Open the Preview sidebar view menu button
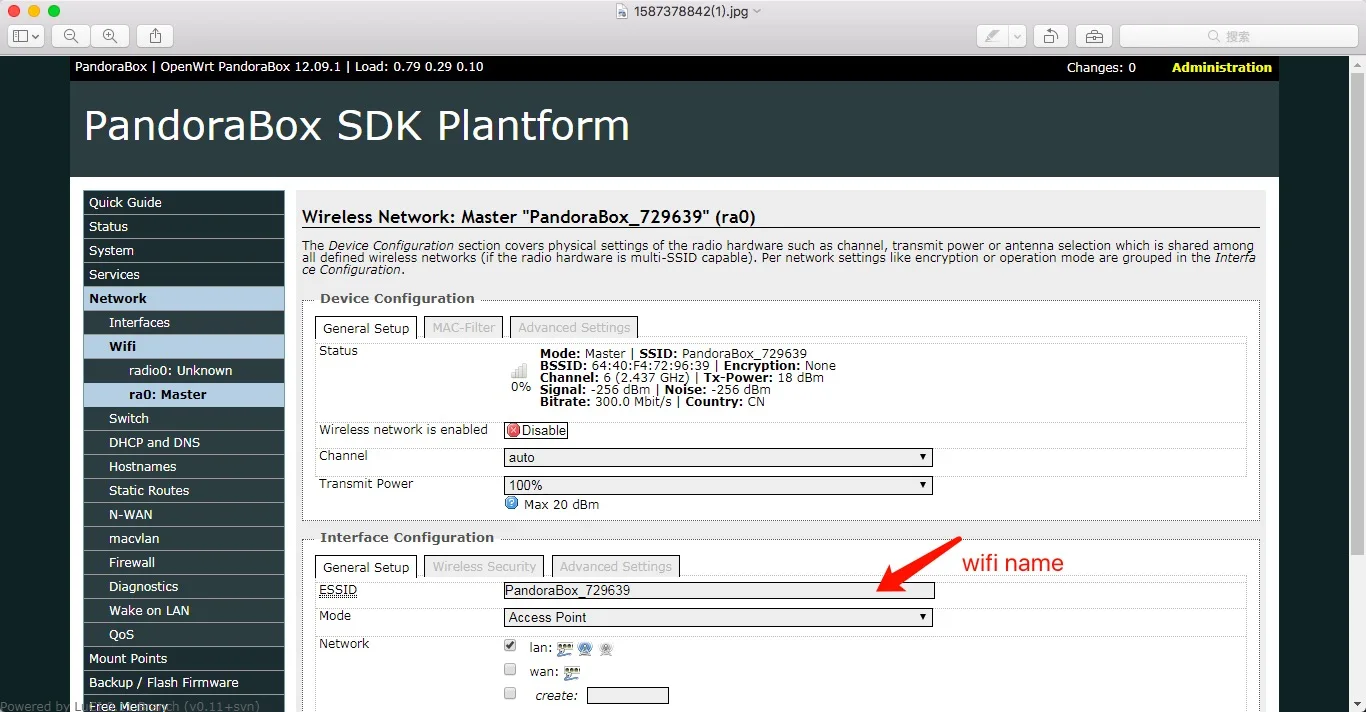This screenshot has height=712, width=1366. 26,36
